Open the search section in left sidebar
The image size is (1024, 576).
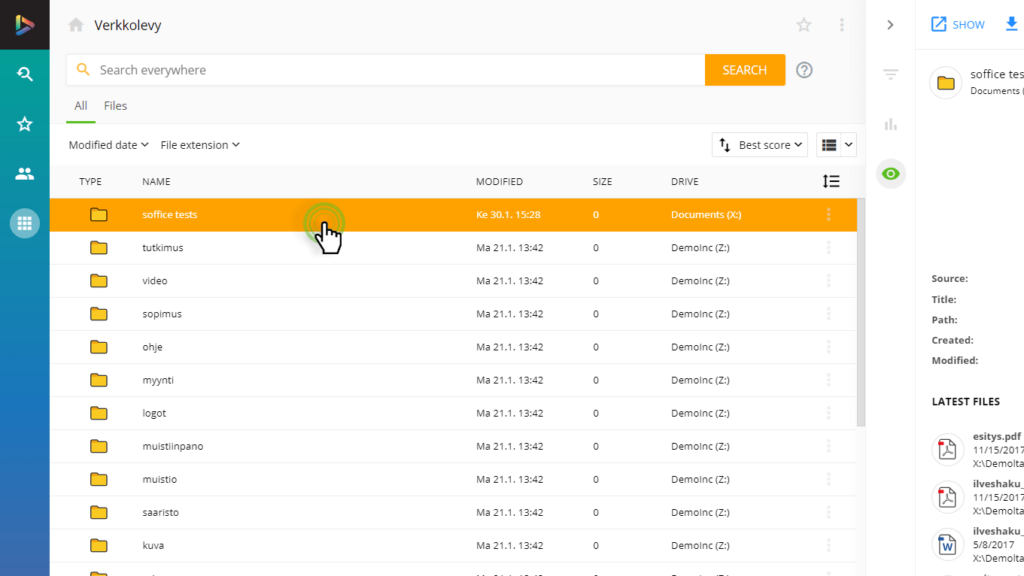tap(25, 74)
